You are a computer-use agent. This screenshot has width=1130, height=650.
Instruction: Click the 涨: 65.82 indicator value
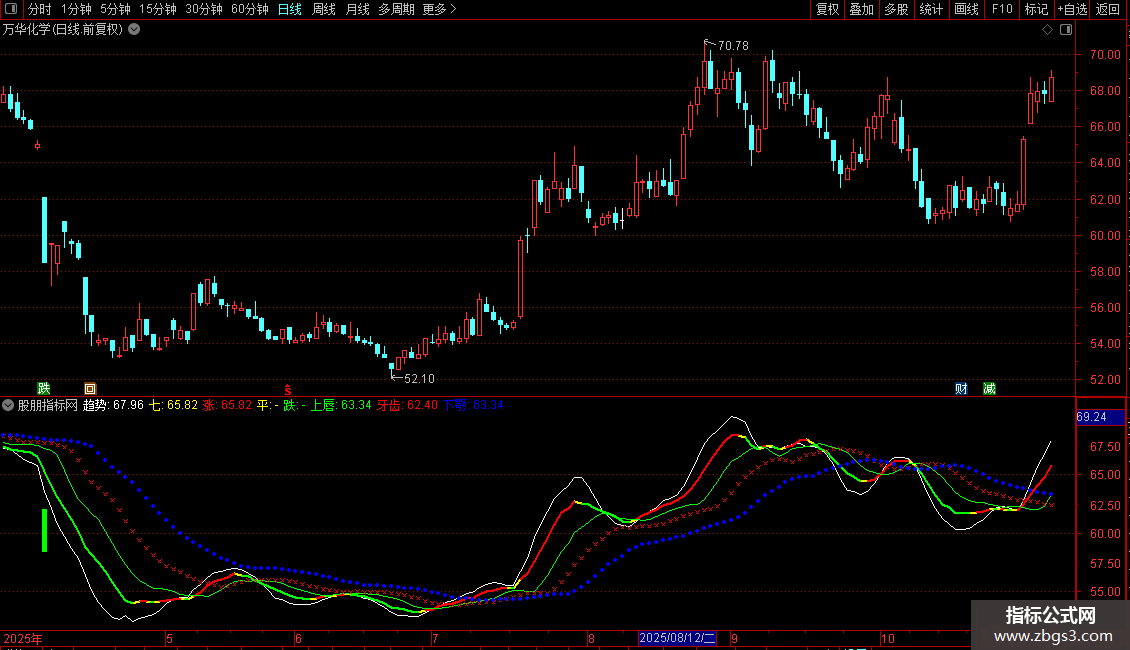click(227, 405)
